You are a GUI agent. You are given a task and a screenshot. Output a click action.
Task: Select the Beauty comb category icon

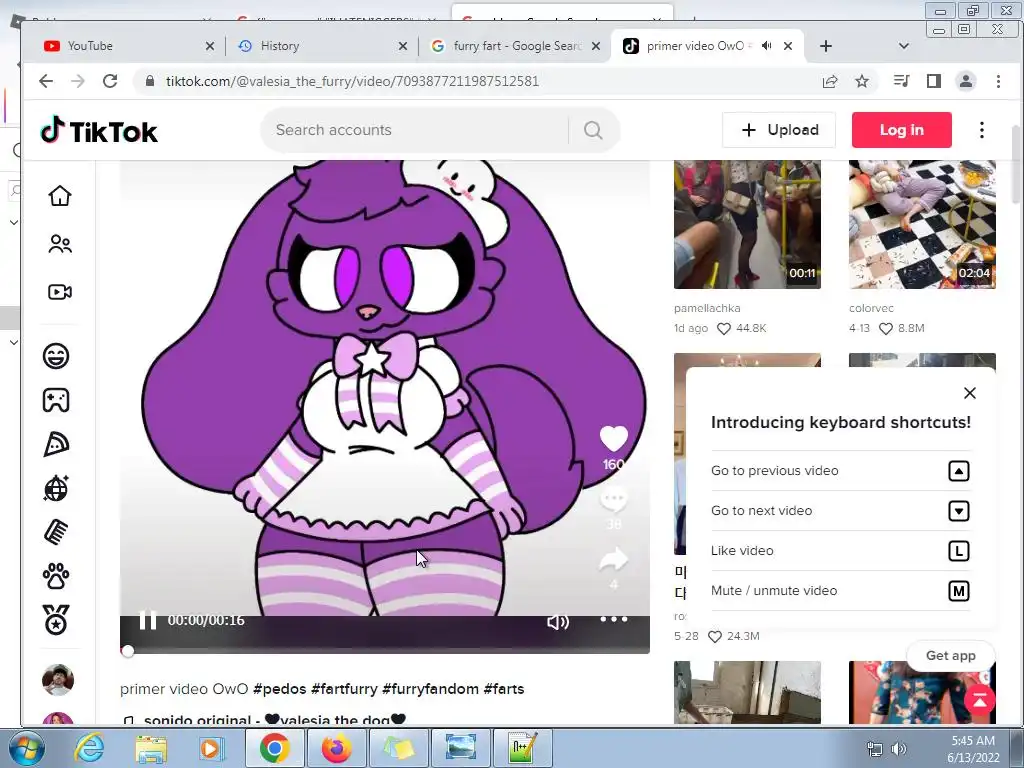[x=56, y=532]
